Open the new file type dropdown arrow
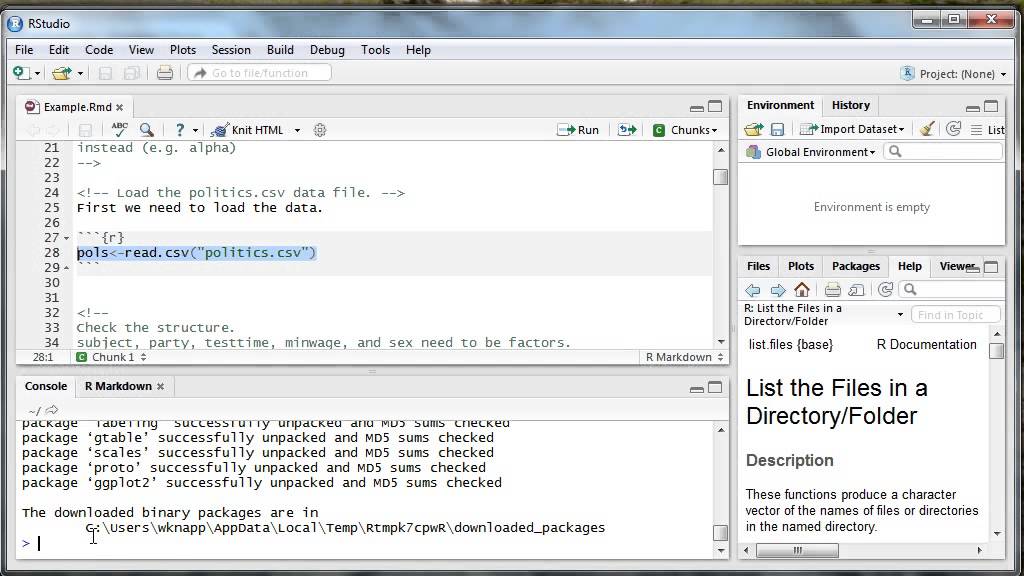 point(37,74)
